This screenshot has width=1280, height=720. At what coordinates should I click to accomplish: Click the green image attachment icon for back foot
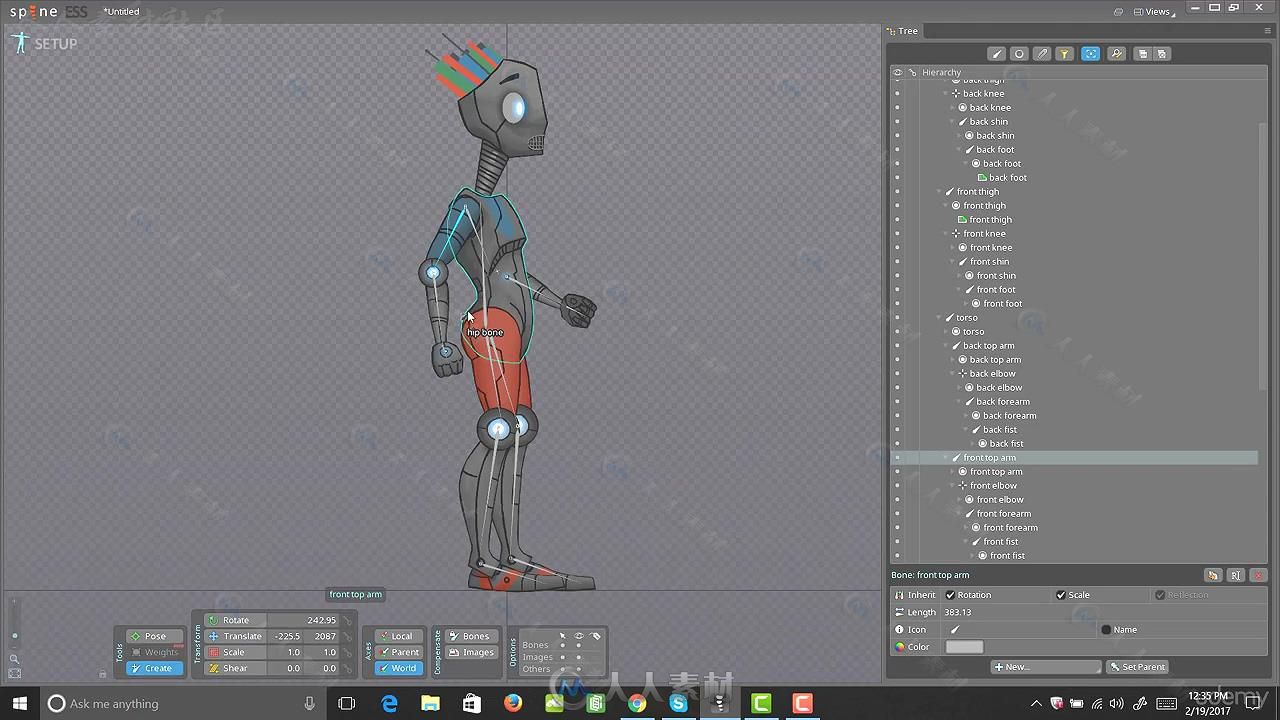(983, 178)
